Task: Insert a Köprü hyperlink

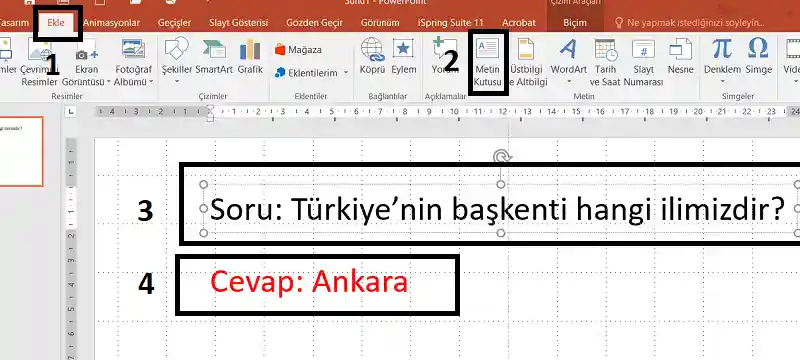Action: coord(372,57)
